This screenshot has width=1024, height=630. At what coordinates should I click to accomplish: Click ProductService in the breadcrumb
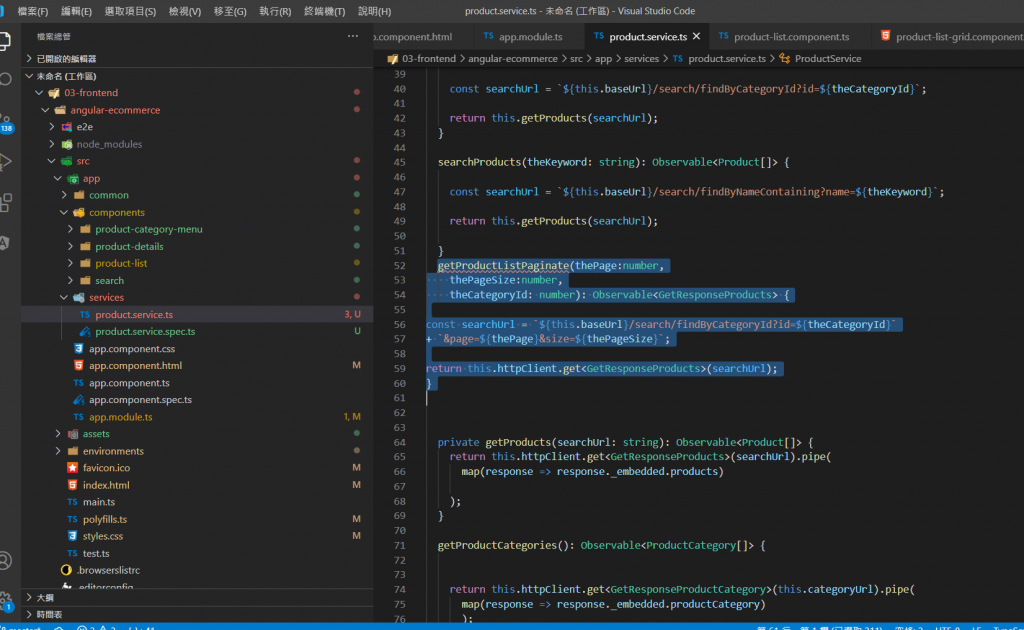pos(827,59)
